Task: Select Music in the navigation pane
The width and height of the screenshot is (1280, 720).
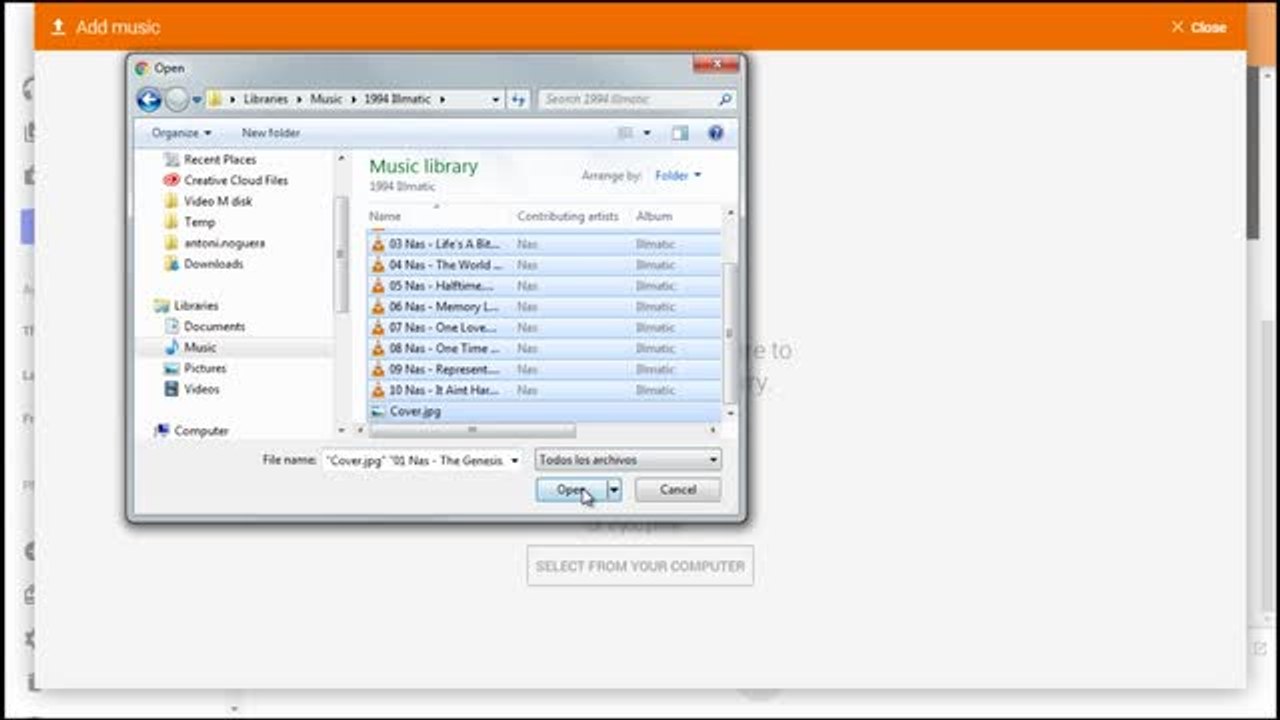Action: pyautogui.click(x=200, y=348)
